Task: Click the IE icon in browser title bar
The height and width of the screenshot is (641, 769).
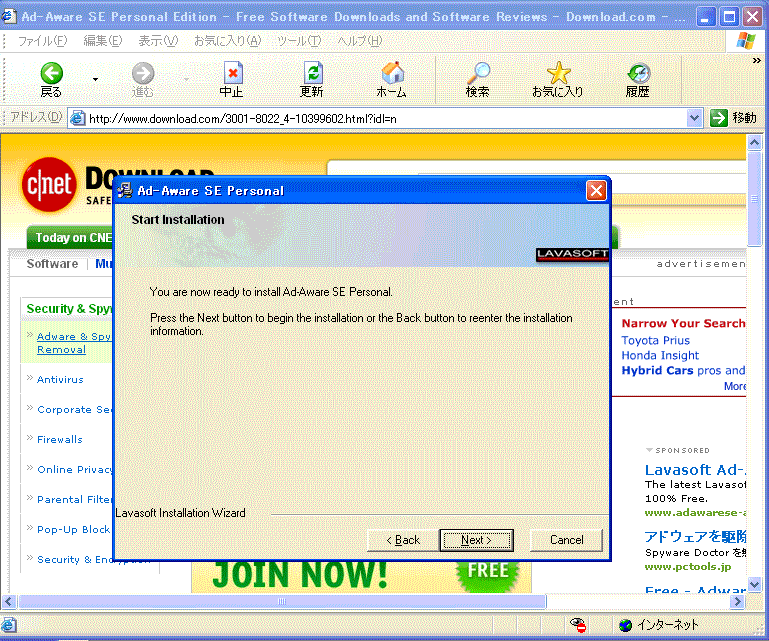Action: point(8,16)
